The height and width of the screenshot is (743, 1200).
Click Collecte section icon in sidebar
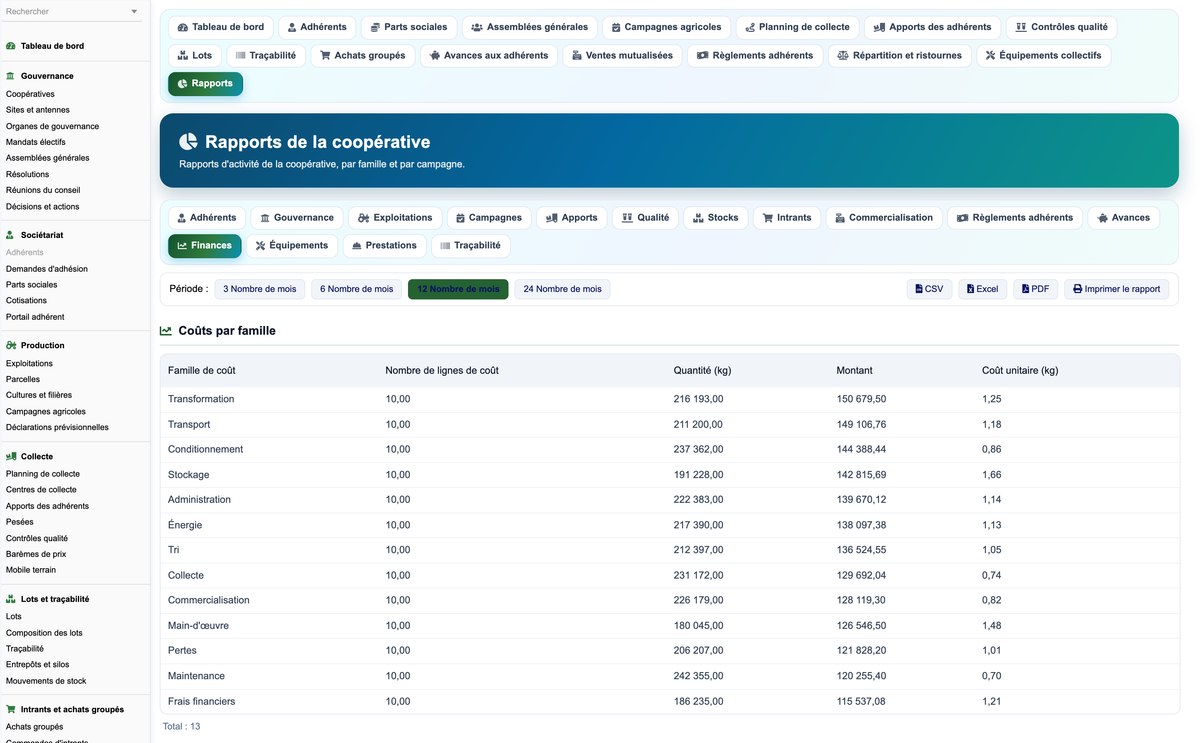(x=11, y=456)
